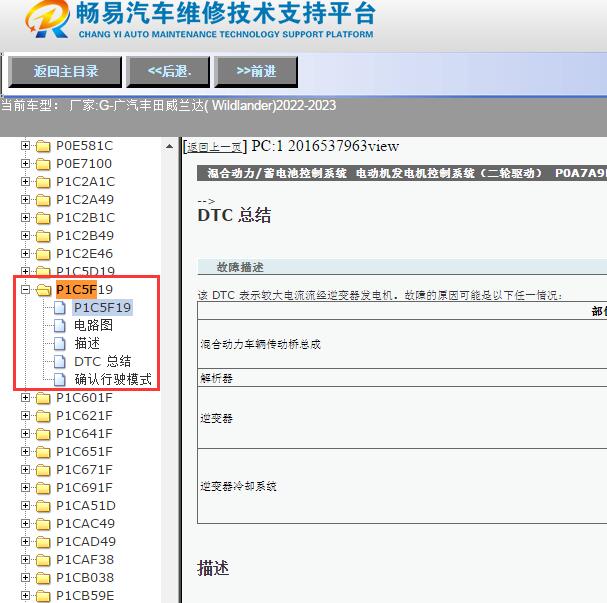Image resolution: width=607 pixels, height=603 pixels.
Task: Open the 确认行驶模式 tree item
Action: pyautogui.click(x=113, y=380)
